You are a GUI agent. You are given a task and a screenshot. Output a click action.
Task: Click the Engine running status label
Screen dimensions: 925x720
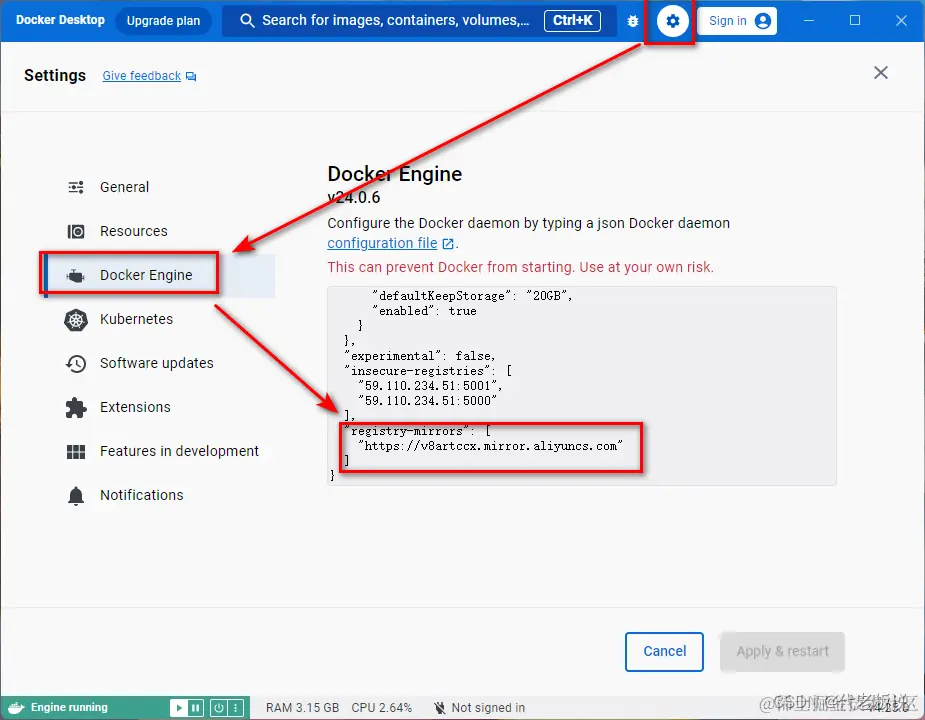click(69, 707)
